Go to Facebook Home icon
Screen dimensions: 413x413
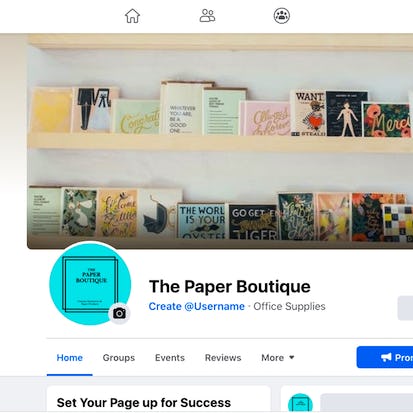tap(132, 16)
